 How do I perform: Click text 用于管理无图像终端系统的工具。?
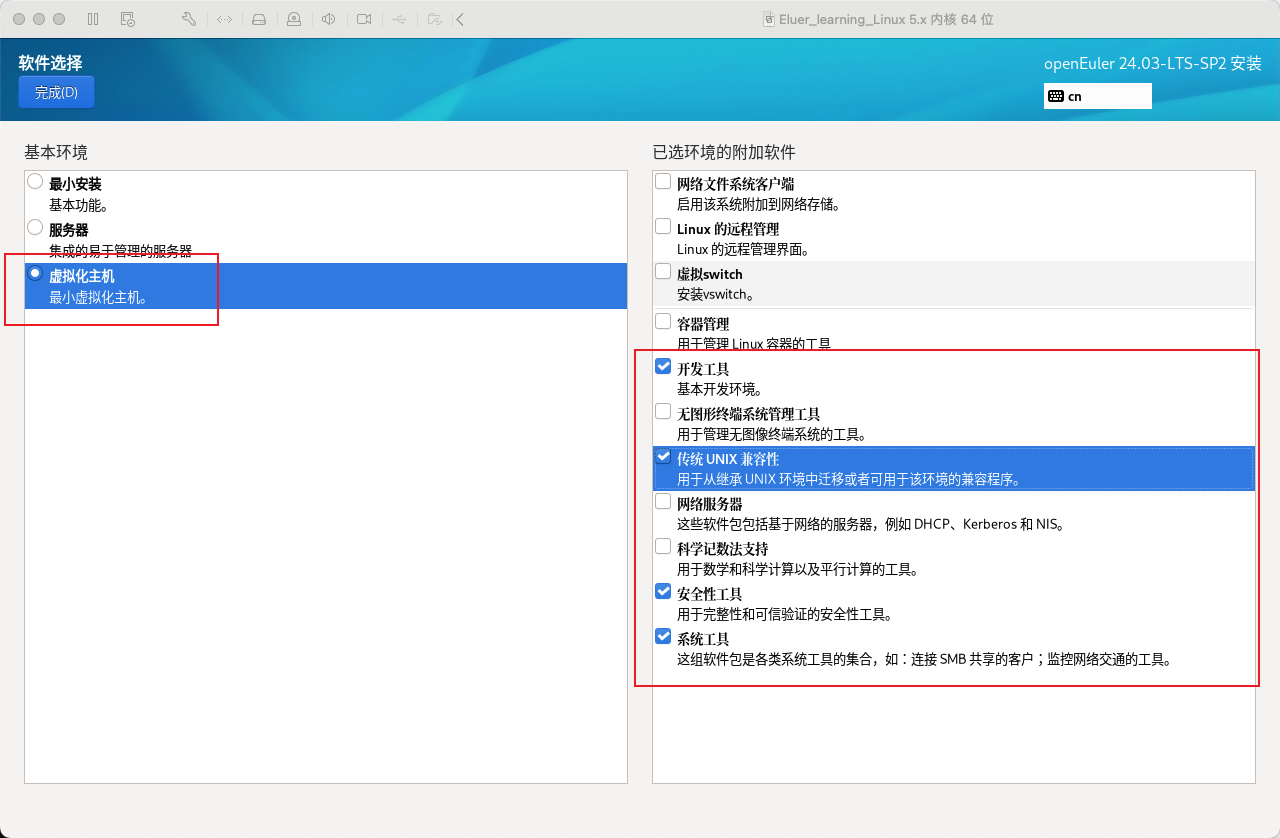click(772, 434)
